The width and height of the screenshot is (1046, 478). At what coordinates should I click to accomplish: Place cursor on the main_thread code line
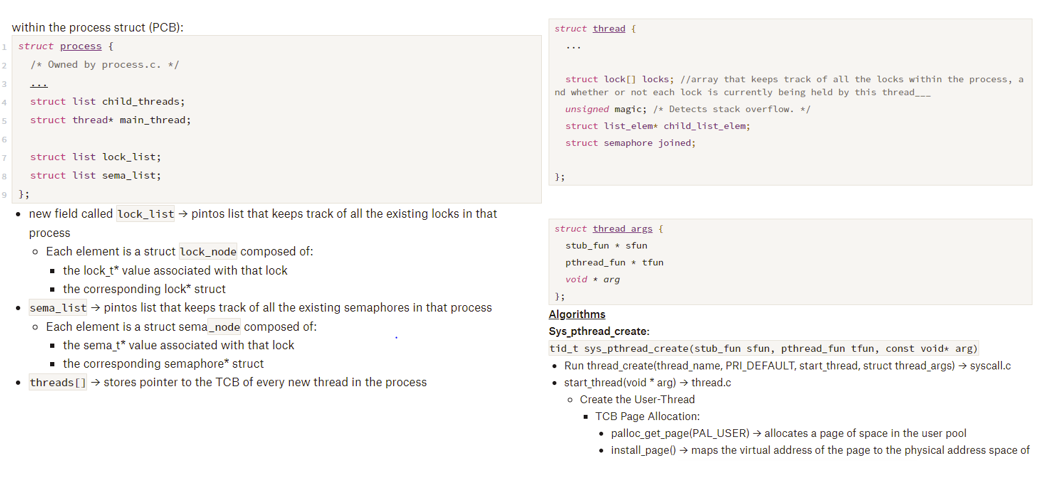tap(110, 120)
